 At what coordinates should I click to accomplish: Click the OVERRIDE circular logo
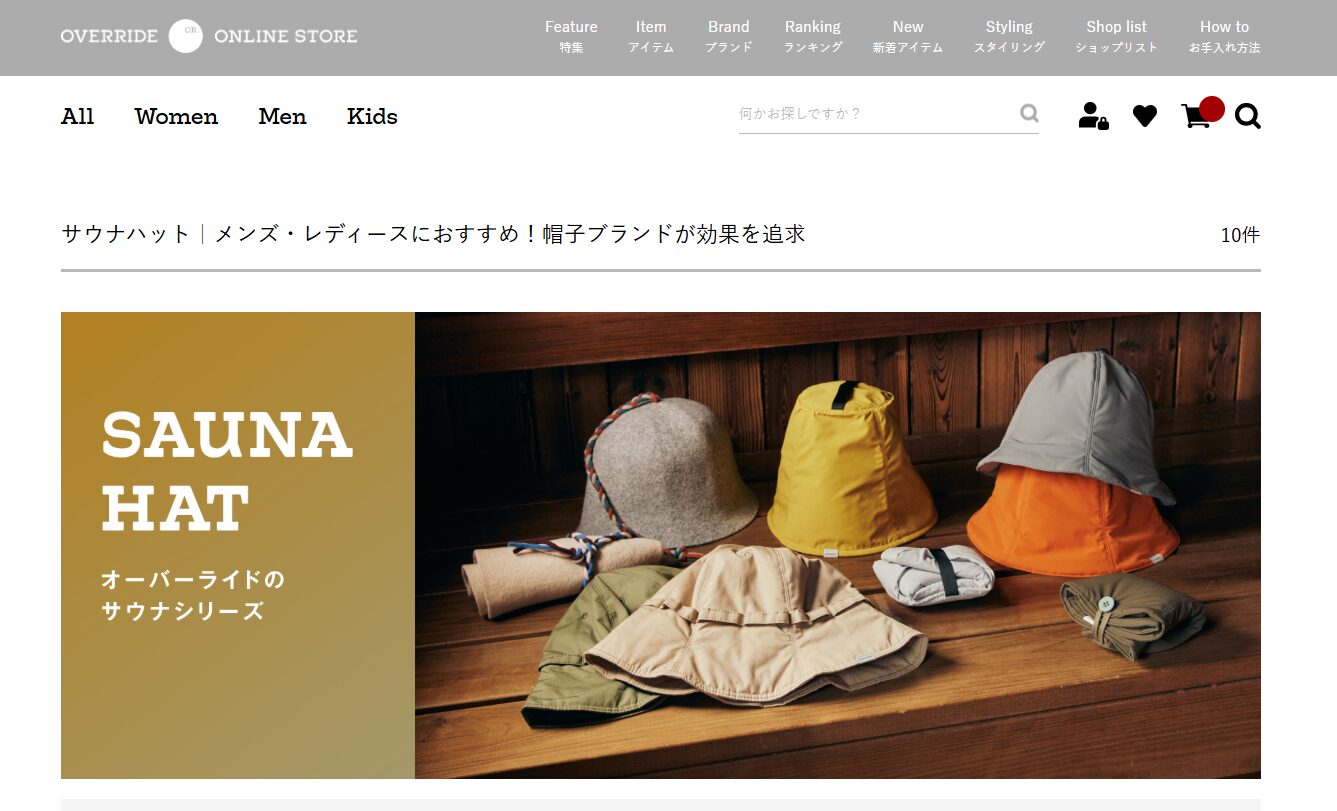tap(186, 36)
